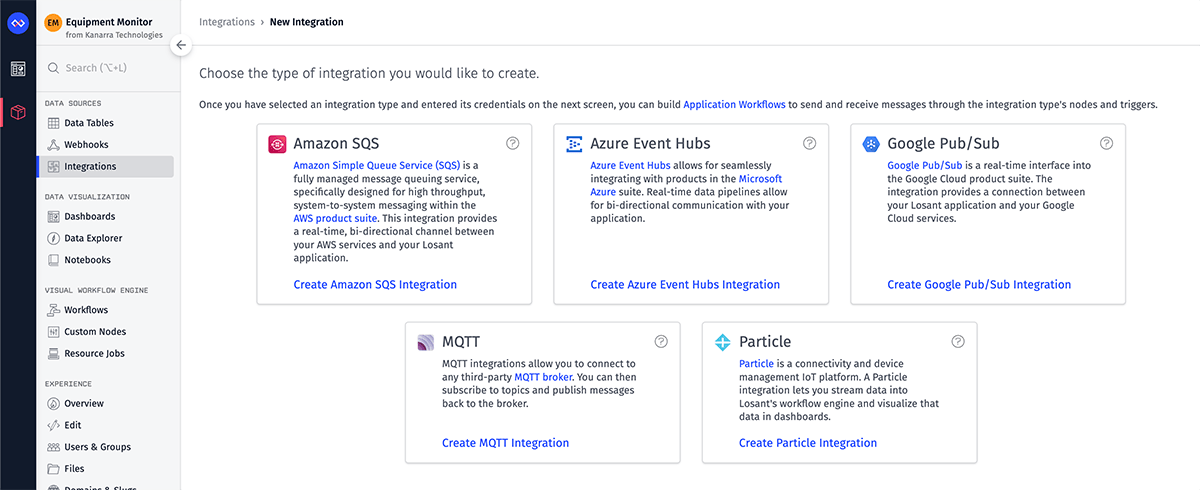Screen dimensions: 1200x490
Task: Click the EM application avatar
Action: [x=54, y=22]
